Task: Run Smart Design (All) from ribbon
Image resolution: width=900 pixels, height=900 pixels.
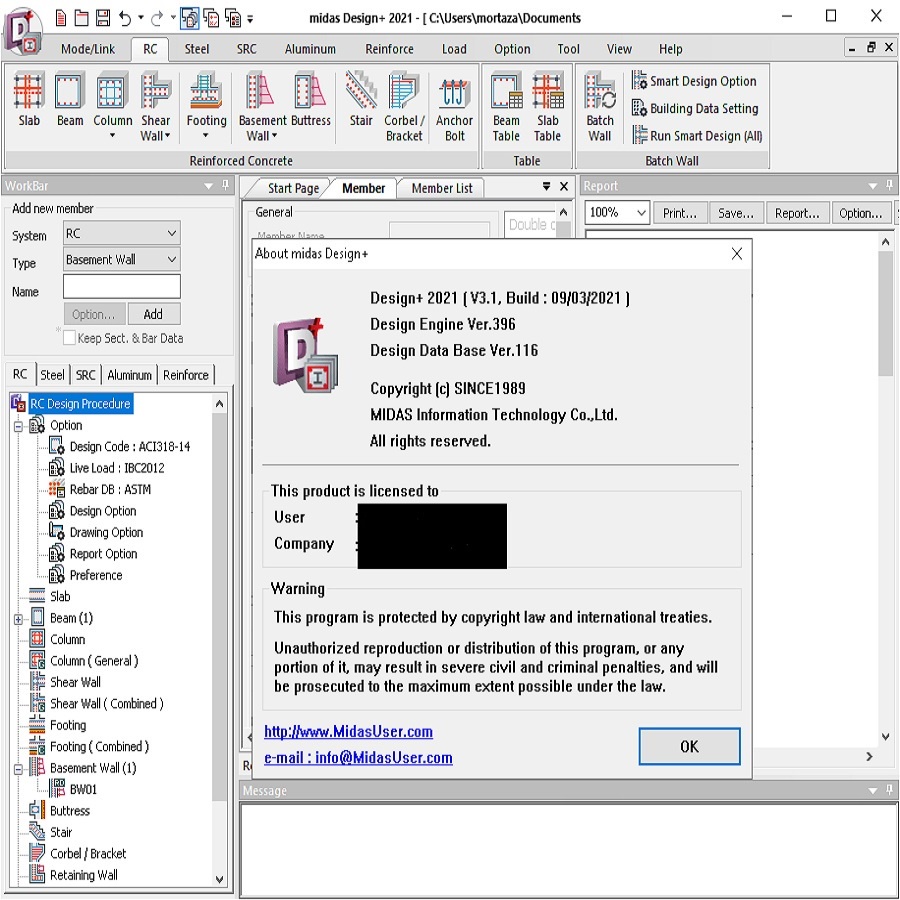Action: click(697, 136)
